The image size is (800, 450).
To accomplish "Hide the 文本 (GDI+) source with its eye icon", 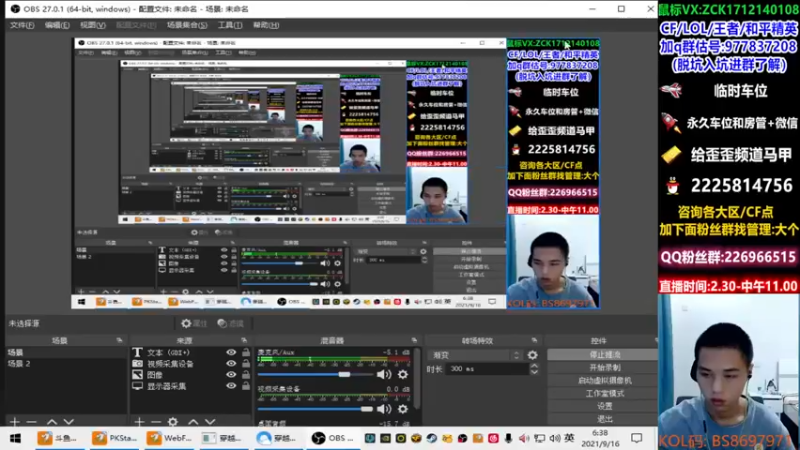I will [231, 353].
